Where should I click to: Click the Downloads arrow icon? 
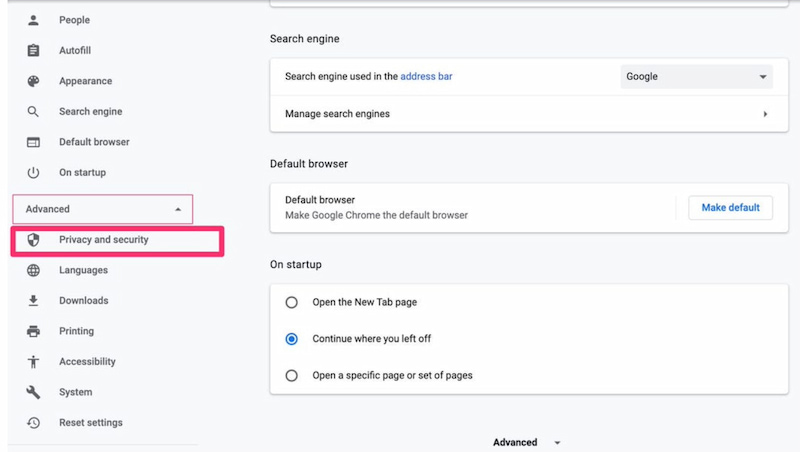(34, 301)
